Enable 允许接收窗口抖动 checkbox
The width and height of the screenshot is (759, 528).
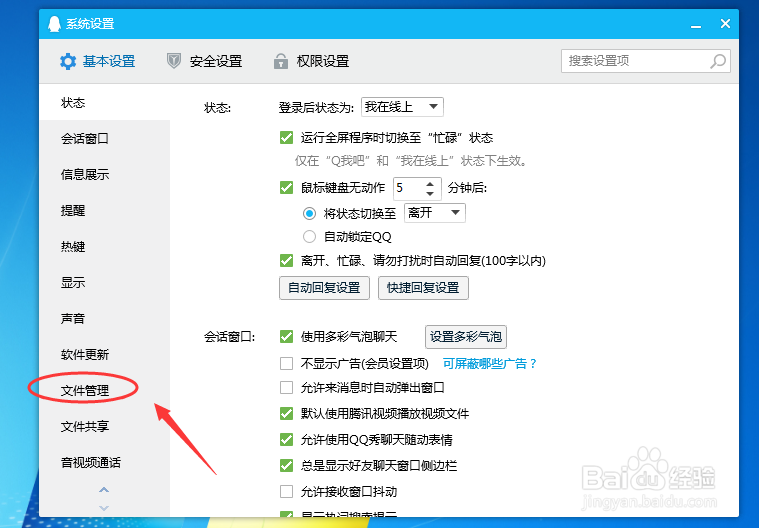point(287,492)
